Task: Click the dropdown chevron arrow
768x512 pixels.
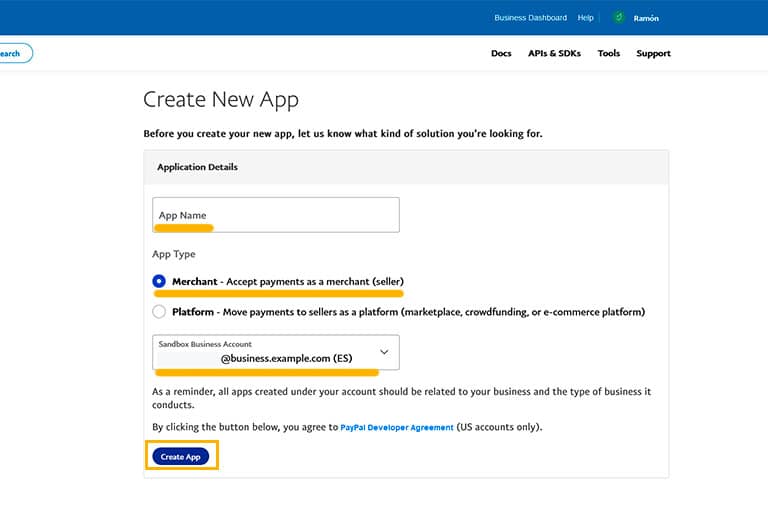Action: pos(384,352)
